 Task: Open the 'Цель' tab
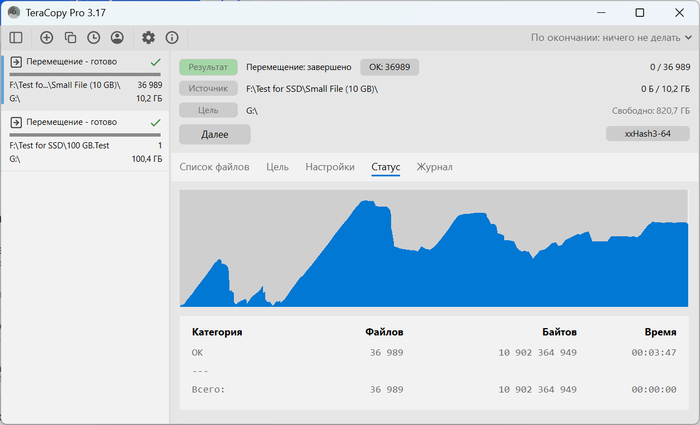click(277, 167)
